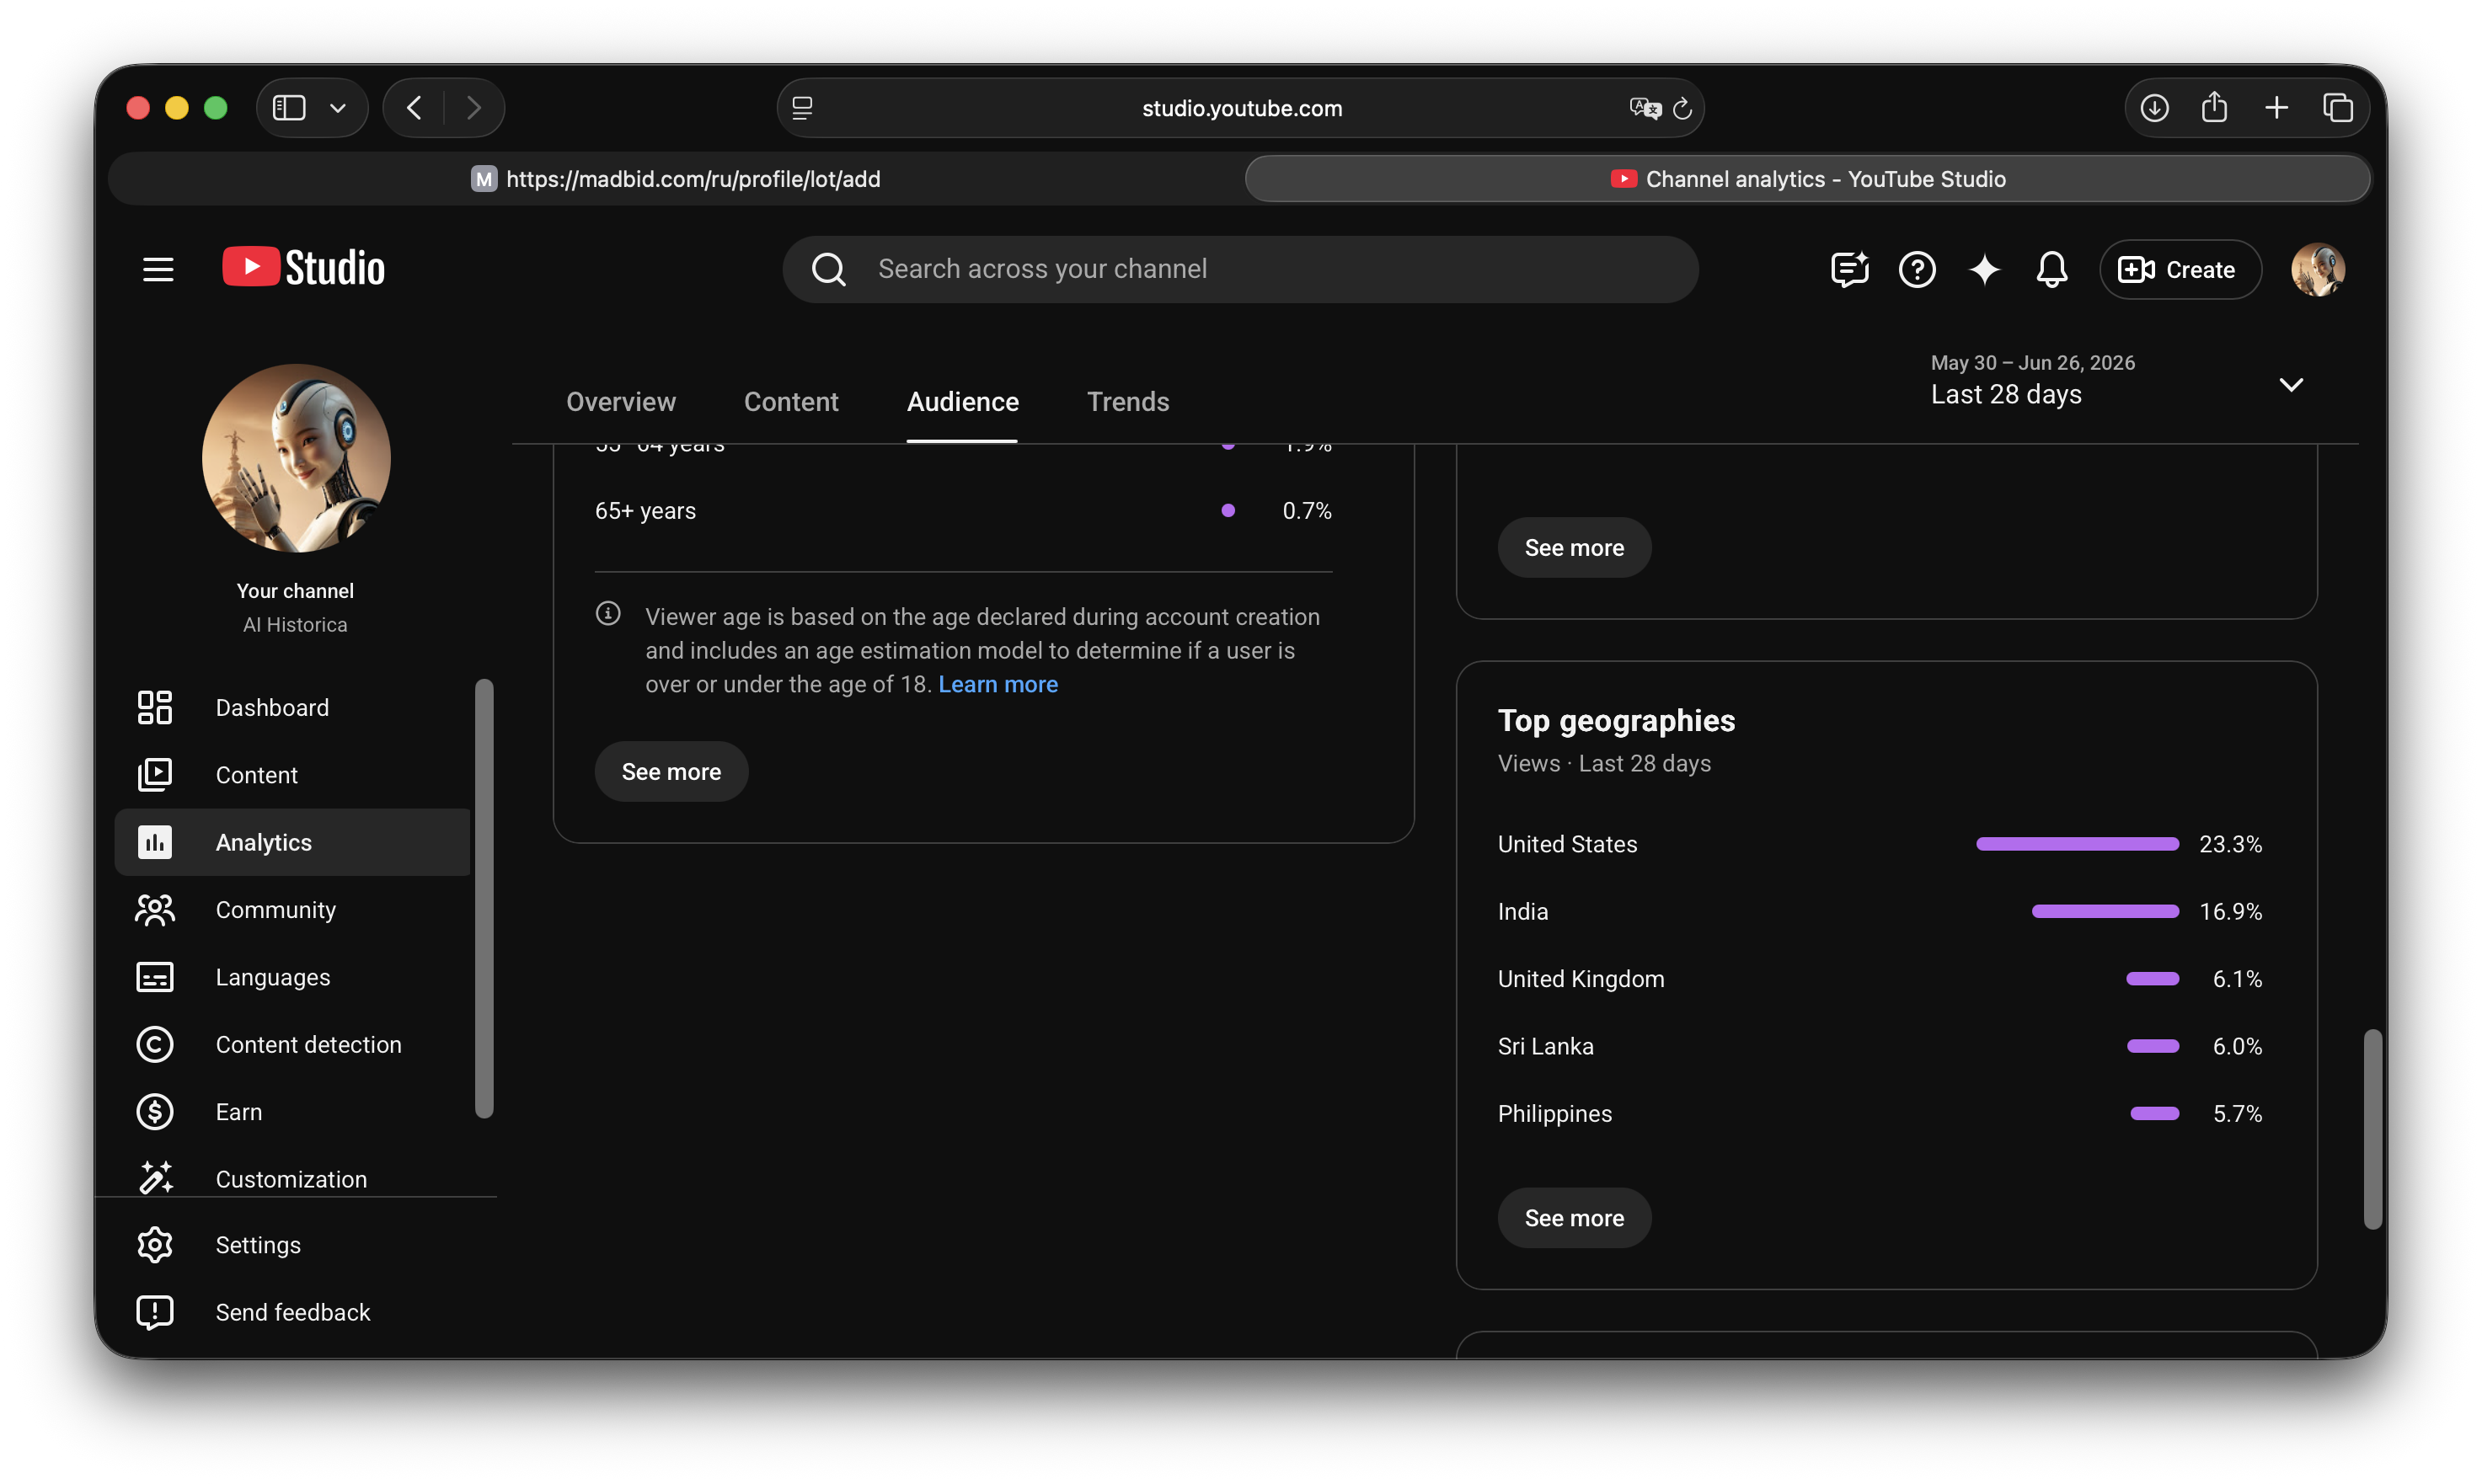Screen dimensions: 2482x1484
Task: Click the Sri Lanka country row label
Action: tap(1545, 1045)
